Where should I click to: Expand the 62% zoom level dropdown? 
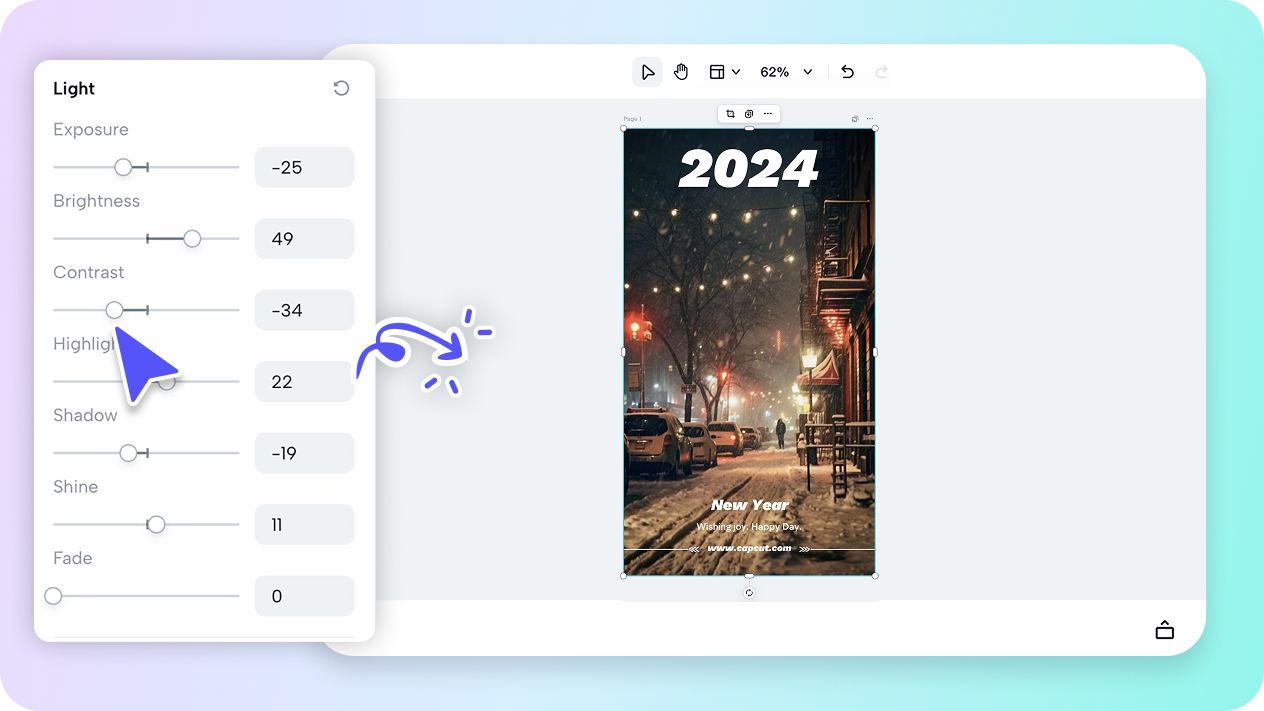click(x=786, y=71)
